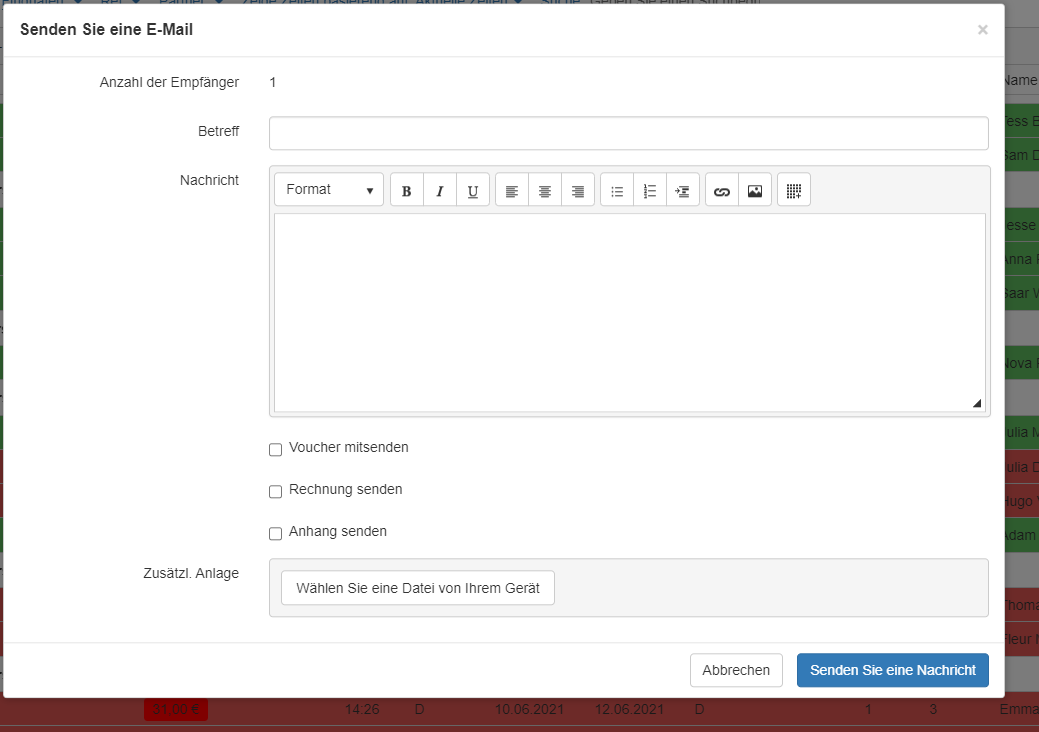Open the Format dropdown
The height and width of the screenshot is (732, 1039).
[x=329, y=189]
